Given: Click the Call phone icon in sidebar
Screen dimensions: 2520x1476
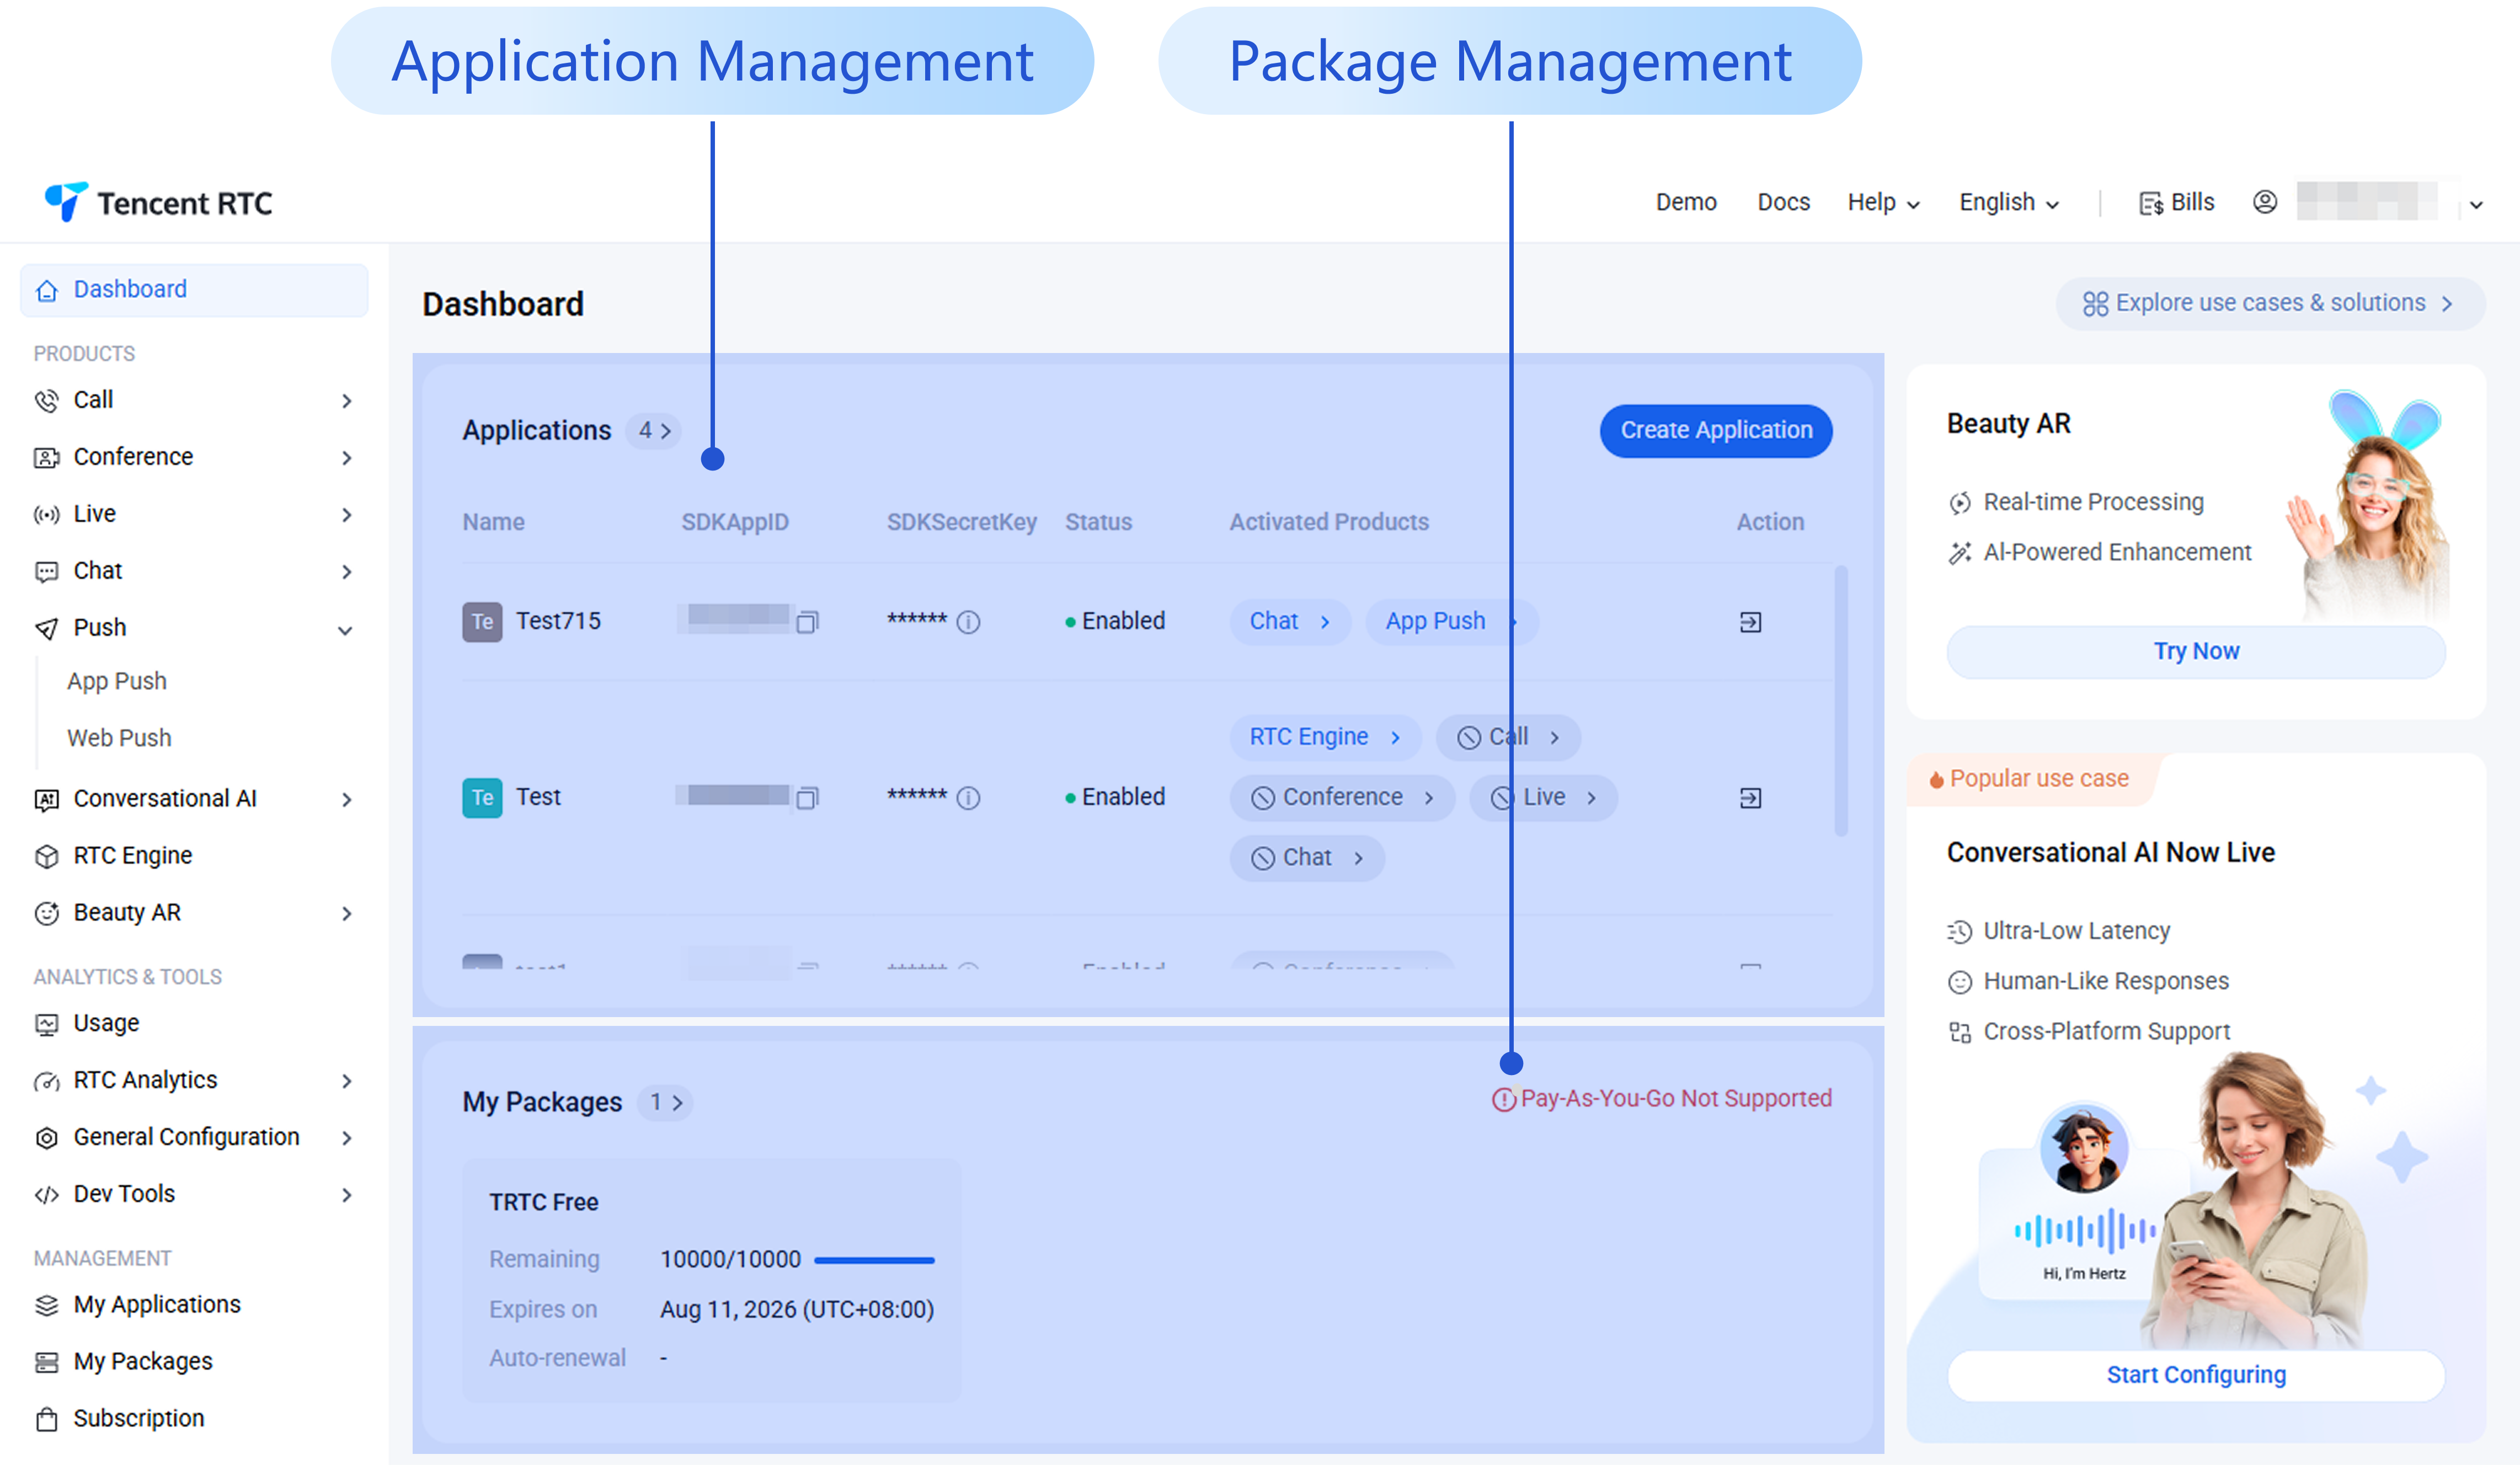Looking at the screenshot, I should [47, 401].
